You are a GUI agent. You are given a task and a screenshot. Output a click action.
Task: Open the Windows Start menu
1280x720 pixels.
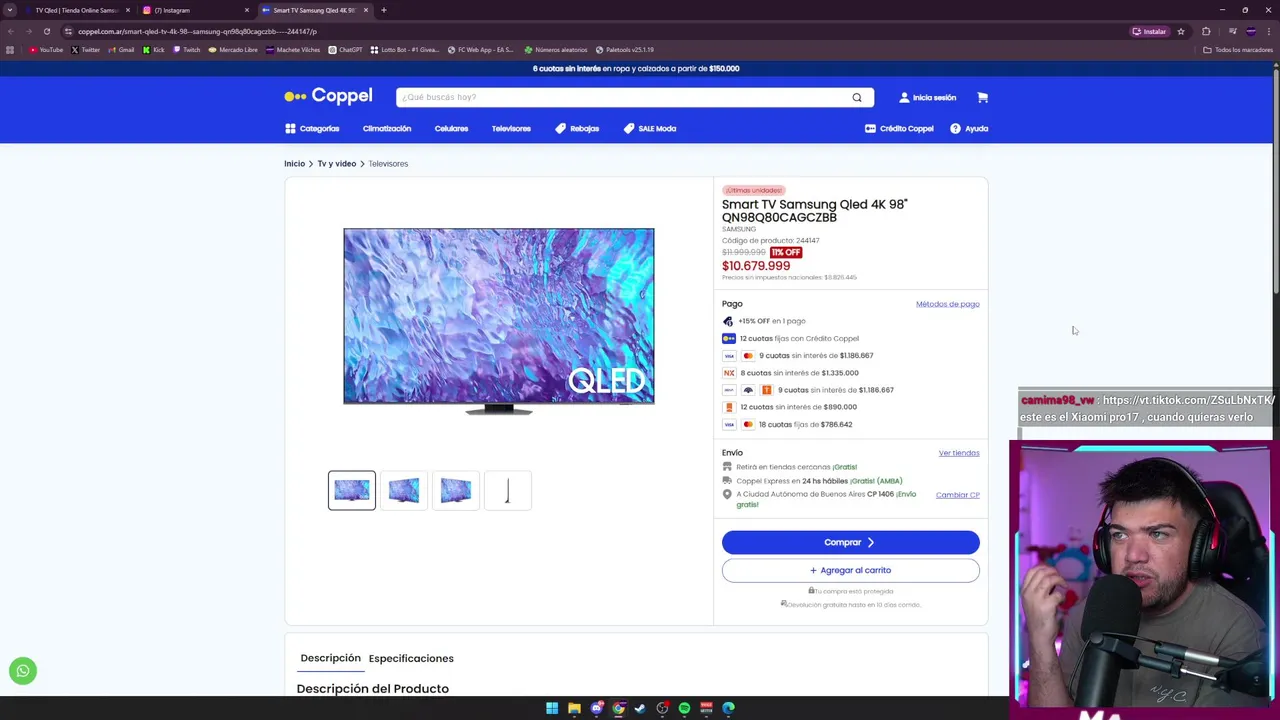[x=552, y=708]
